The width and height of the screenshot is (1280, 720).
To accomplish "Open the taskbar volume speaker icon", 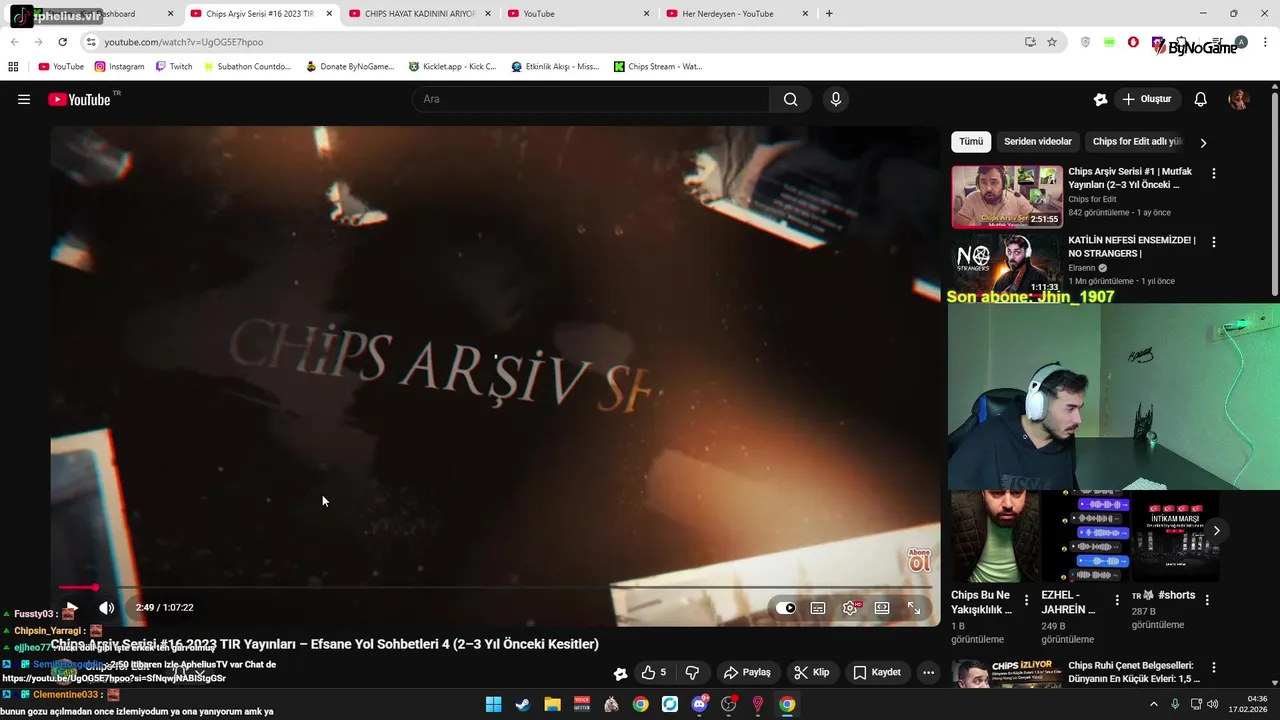I will coord(1213,704).
